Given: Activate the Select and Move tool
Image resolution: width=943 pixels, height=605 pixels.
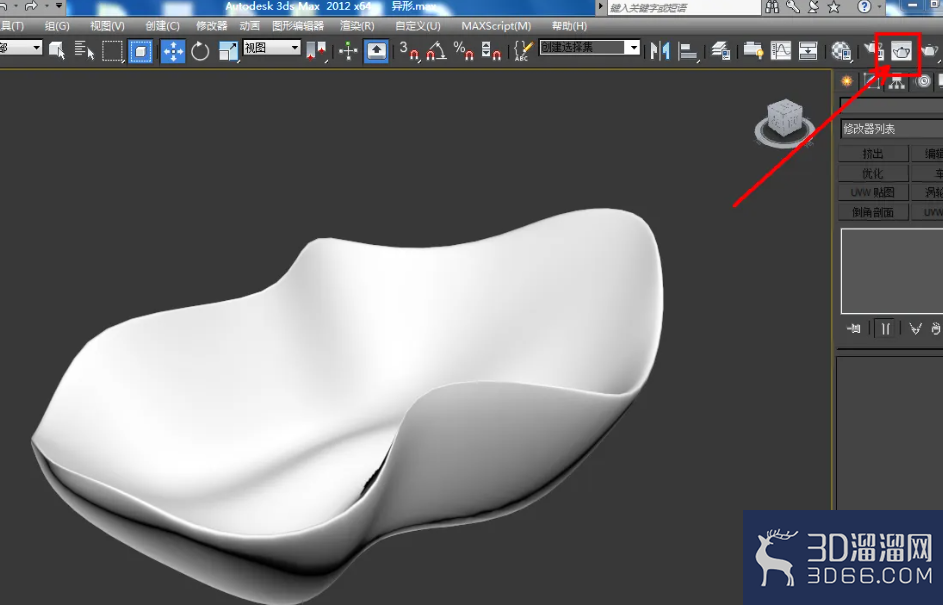Looking at the screenshot, I should (x=173, y=52).
